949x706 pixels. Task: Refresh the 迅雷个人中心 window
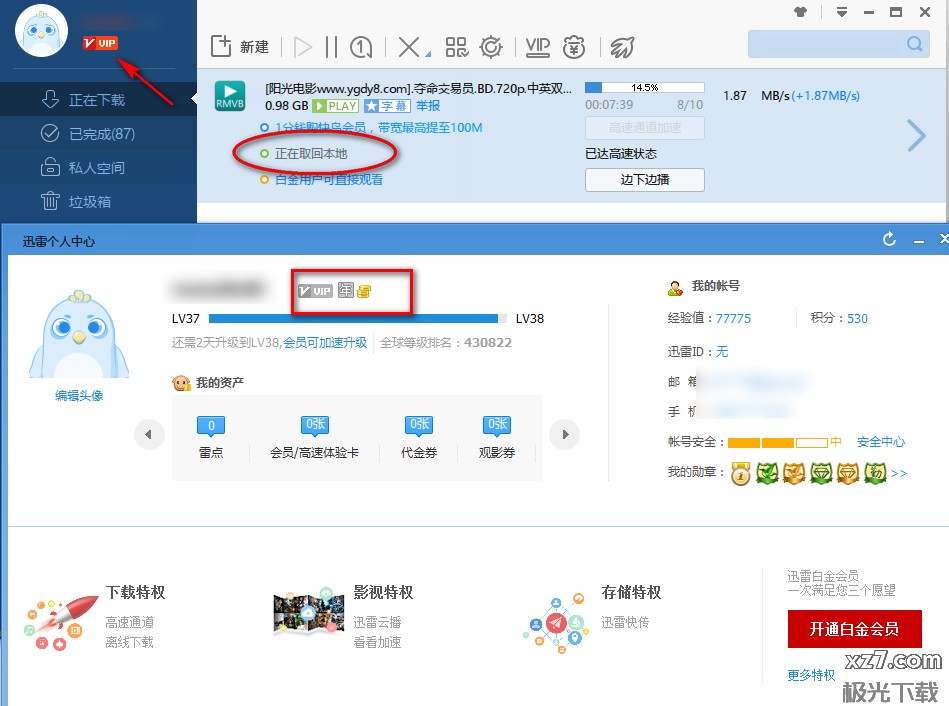[889, 240]
